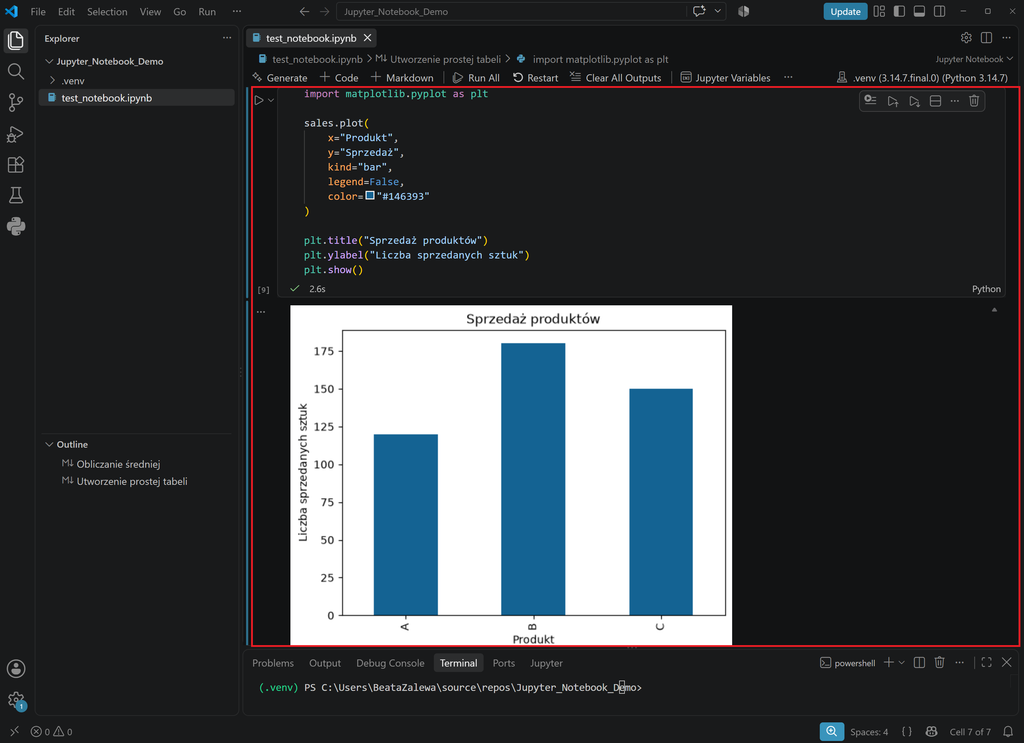Open the Manage gear menu
This screenshot has height=743, width=1024.
[16, 701]
